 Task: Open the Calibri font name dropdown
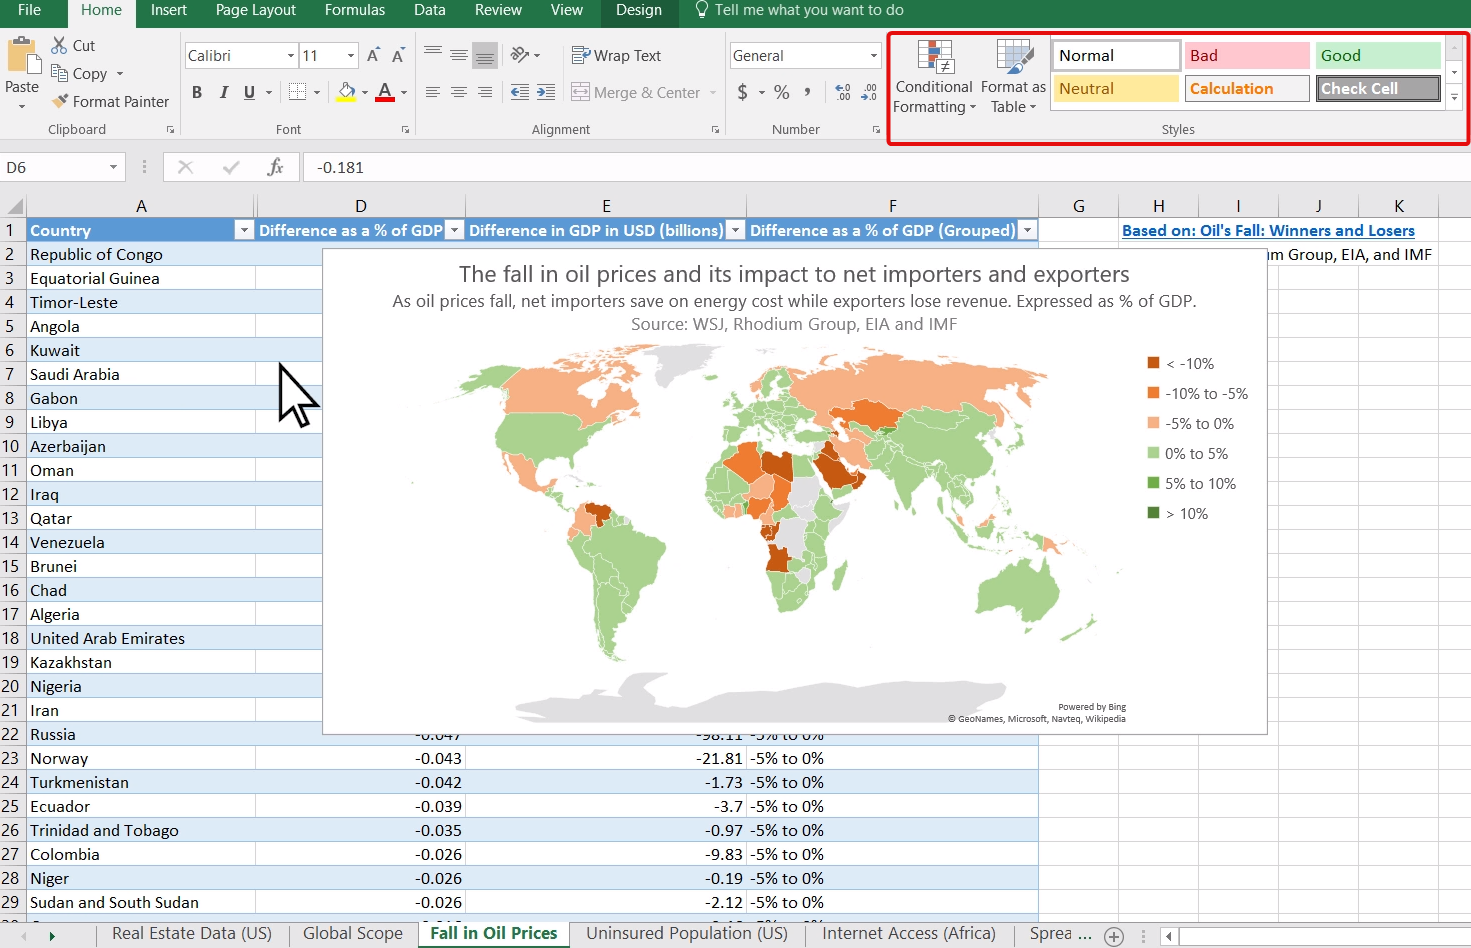click(x=290, y=56)
